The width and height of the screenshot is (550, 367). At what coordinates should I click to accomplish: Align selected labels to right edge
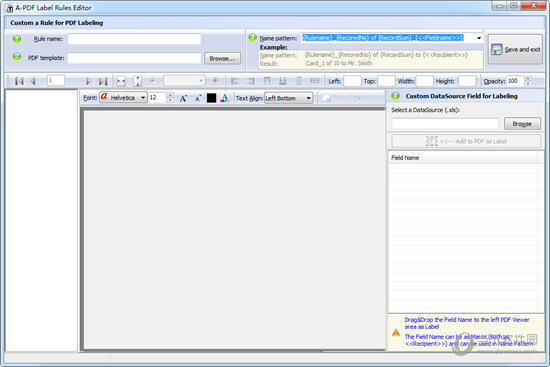250,81
